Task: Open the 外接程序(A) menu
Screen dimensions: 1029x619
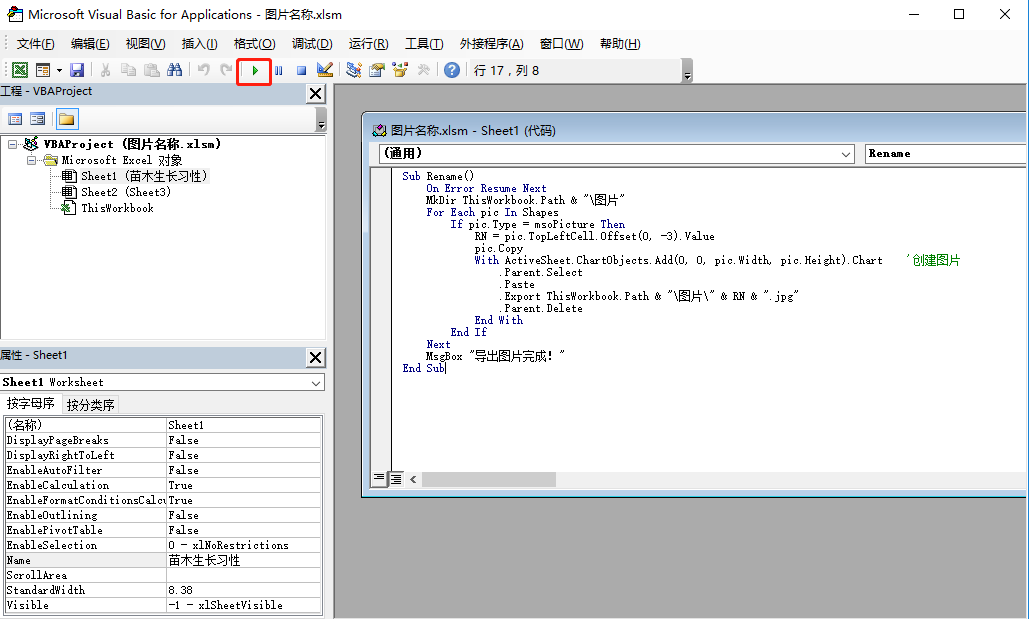Action: pos(492,44)
